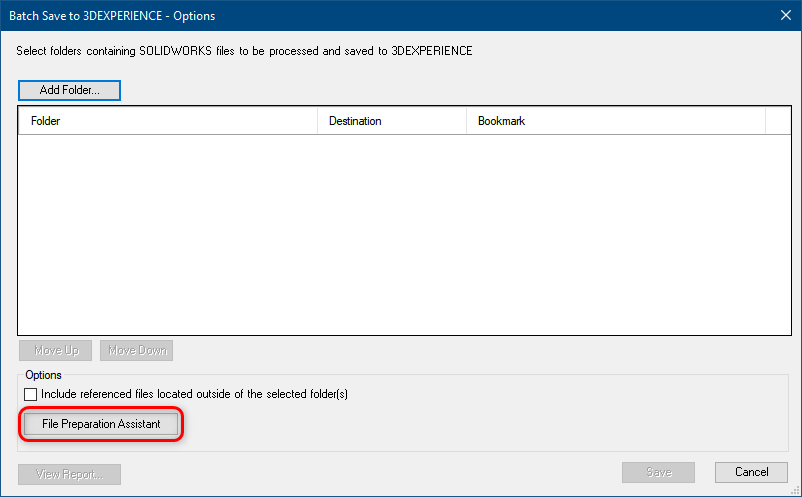802x497 pixels.
Task: Enable include referenced files outside selected folders
Action: 31,394
